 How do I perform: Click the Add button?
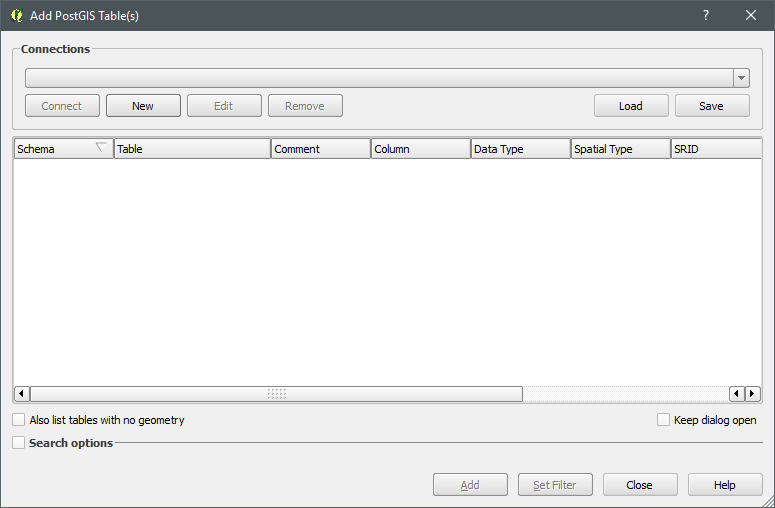coord(470,485)
